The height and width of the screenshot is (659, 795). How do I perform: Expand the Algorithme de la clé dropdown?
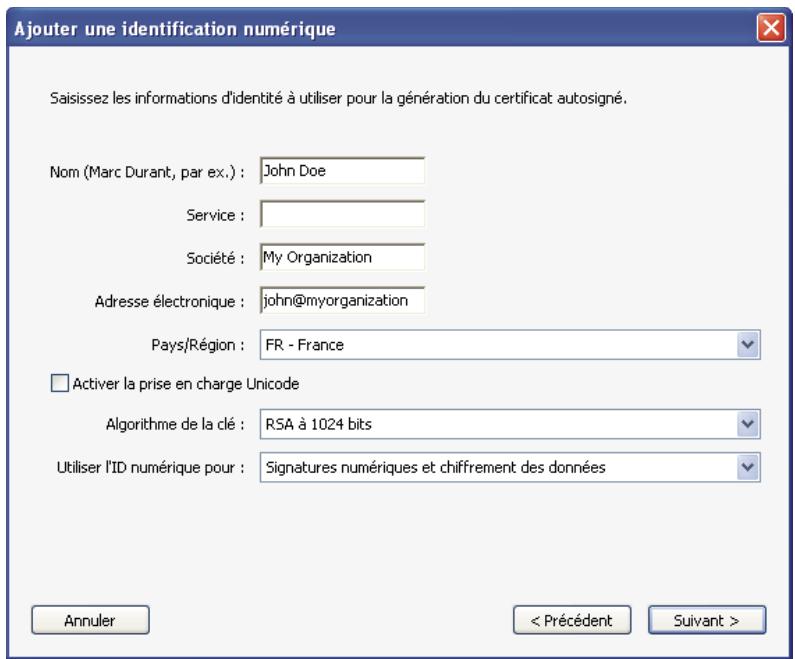pyautogui.click(x=510, y=424)
